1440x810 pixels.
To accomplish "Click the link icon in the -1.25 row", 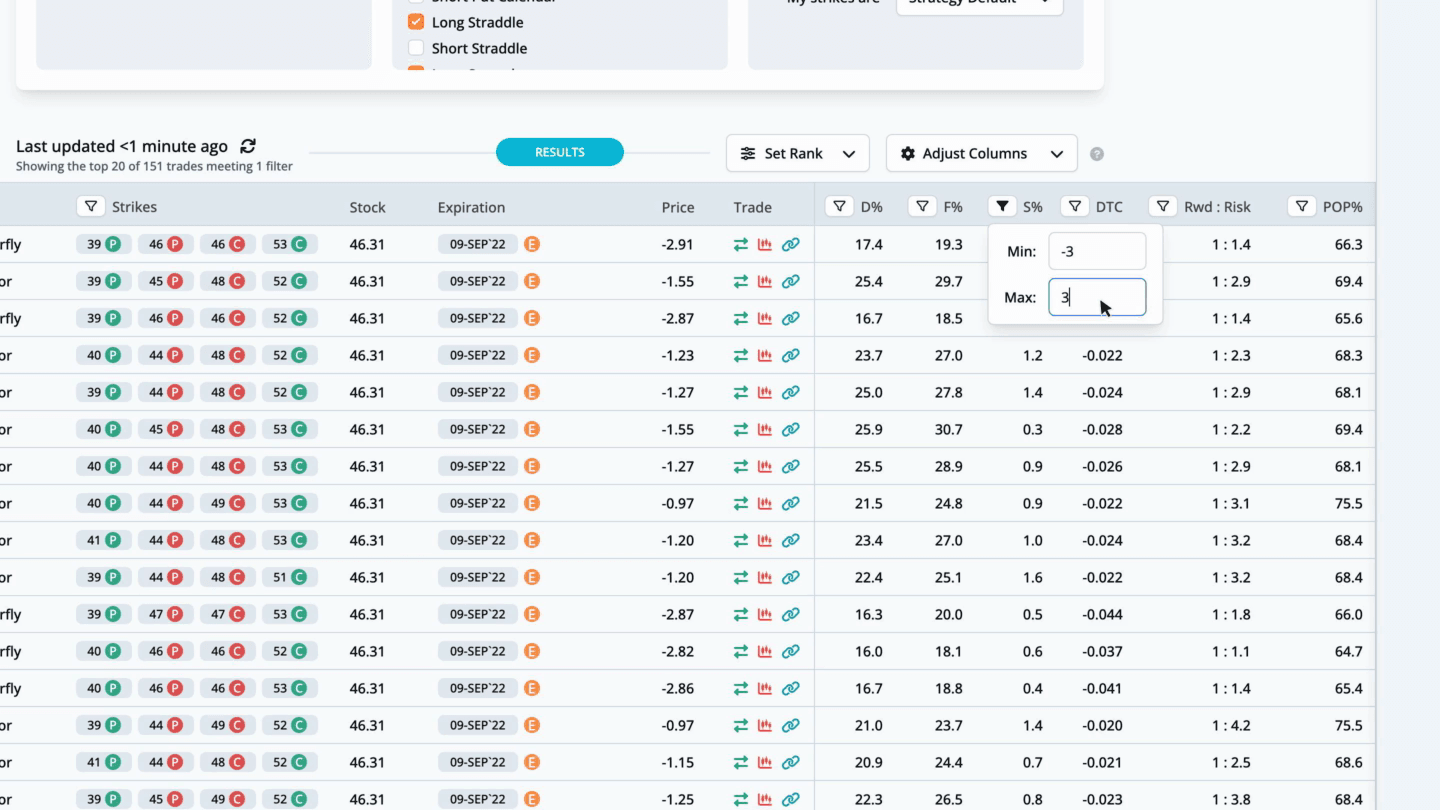I will (x=791, y=799).
